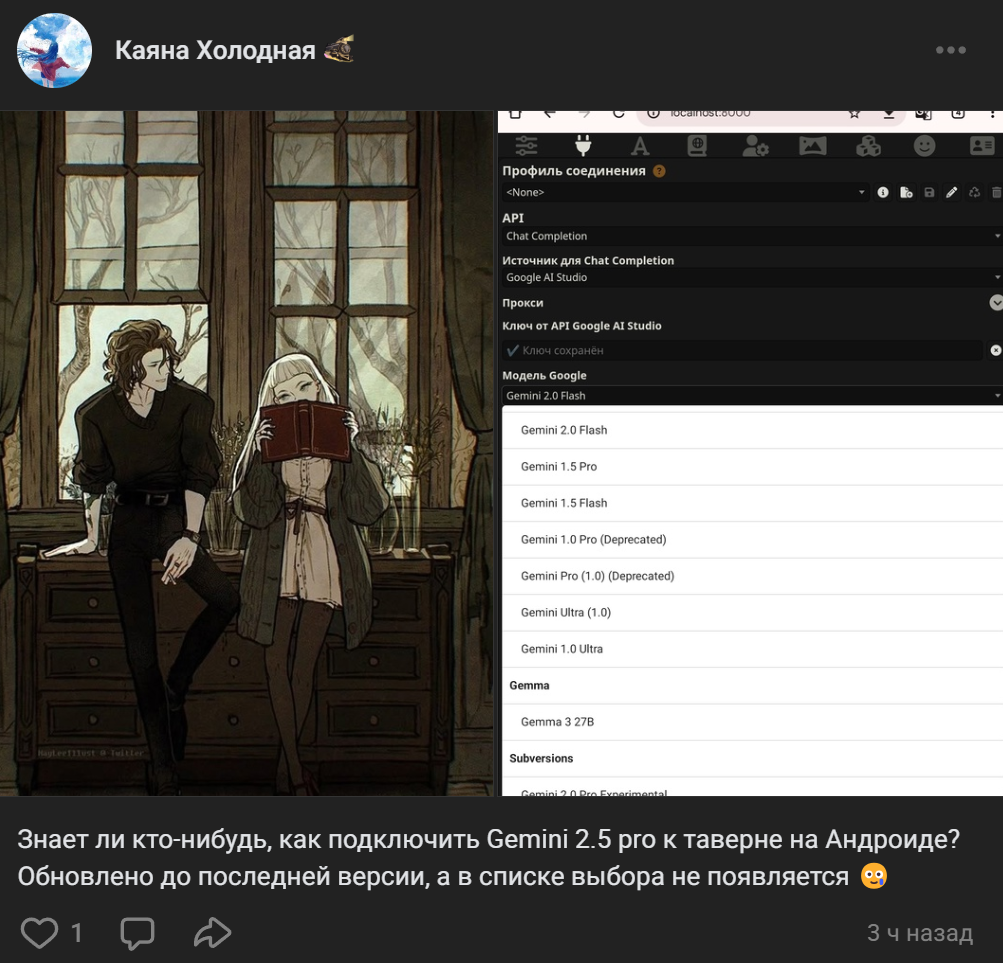The height and width of the screenshot is (963, 1003).
Task: Open Каяна Холодная profile avatar
Action: click(54, 51)
